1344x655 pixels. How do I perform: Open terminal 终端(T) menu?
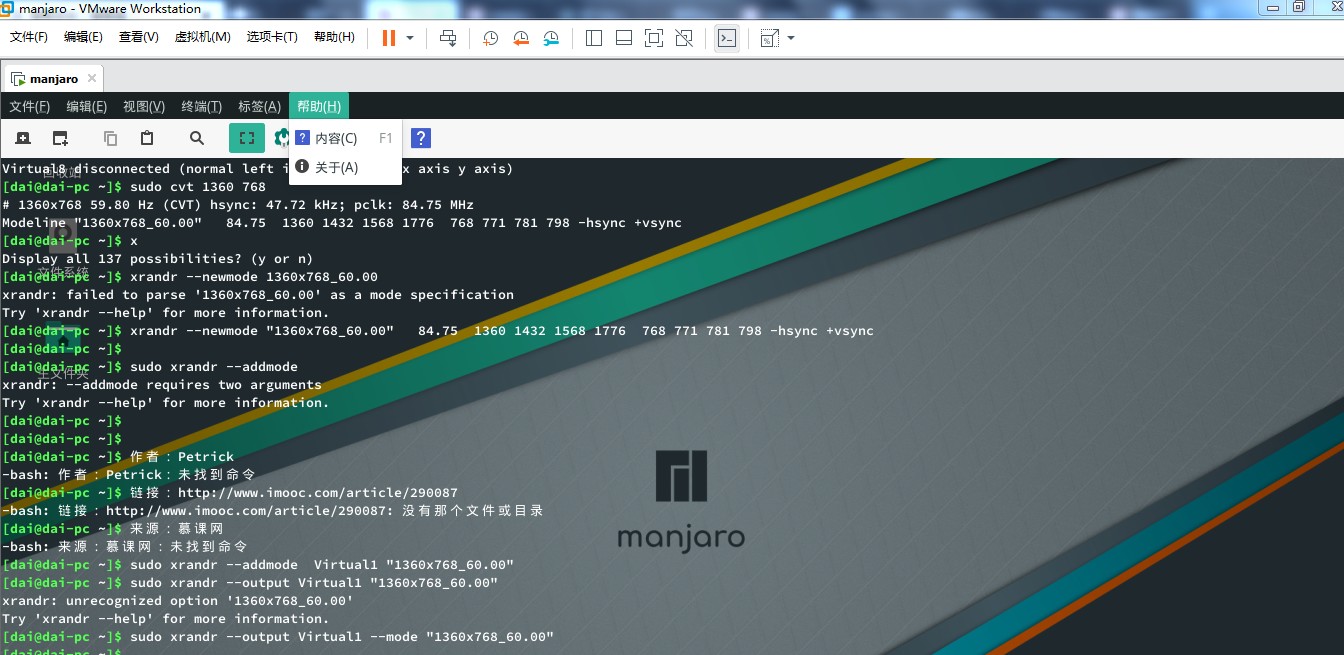point(201,106)
